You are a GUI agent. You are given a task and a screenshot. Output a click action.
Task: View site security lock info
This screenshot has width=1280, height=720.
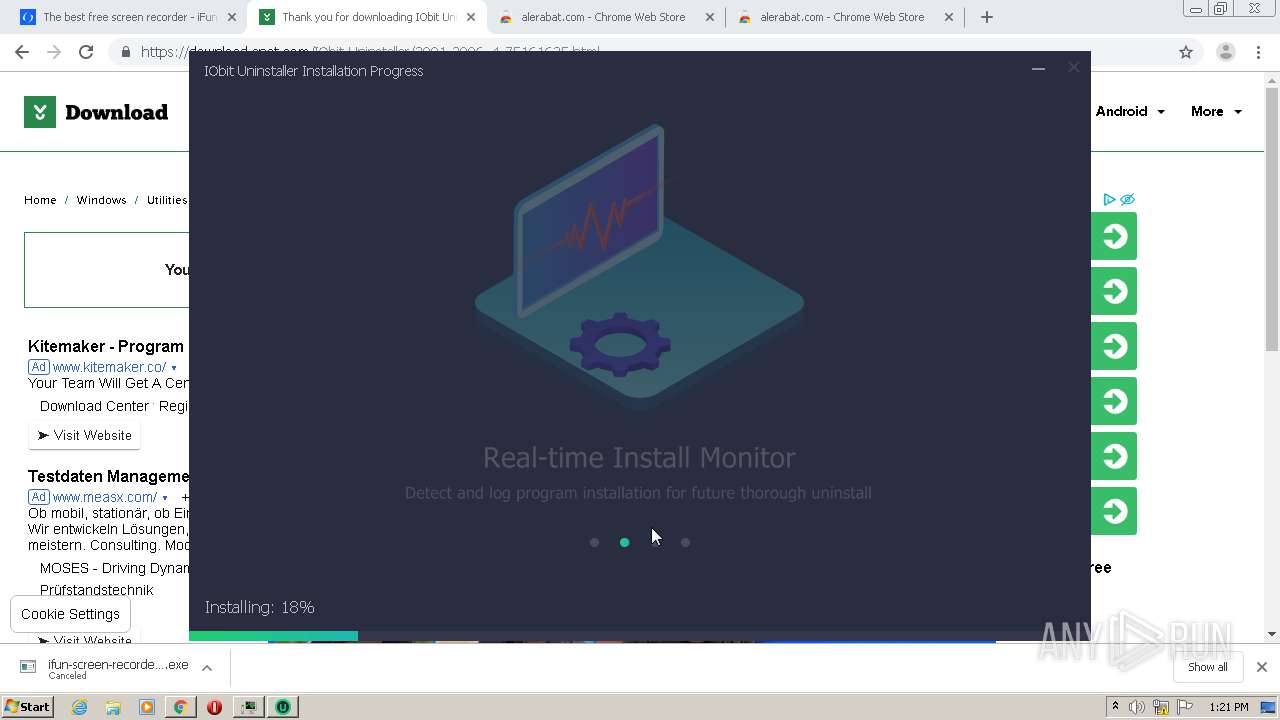tap(125, 52)
